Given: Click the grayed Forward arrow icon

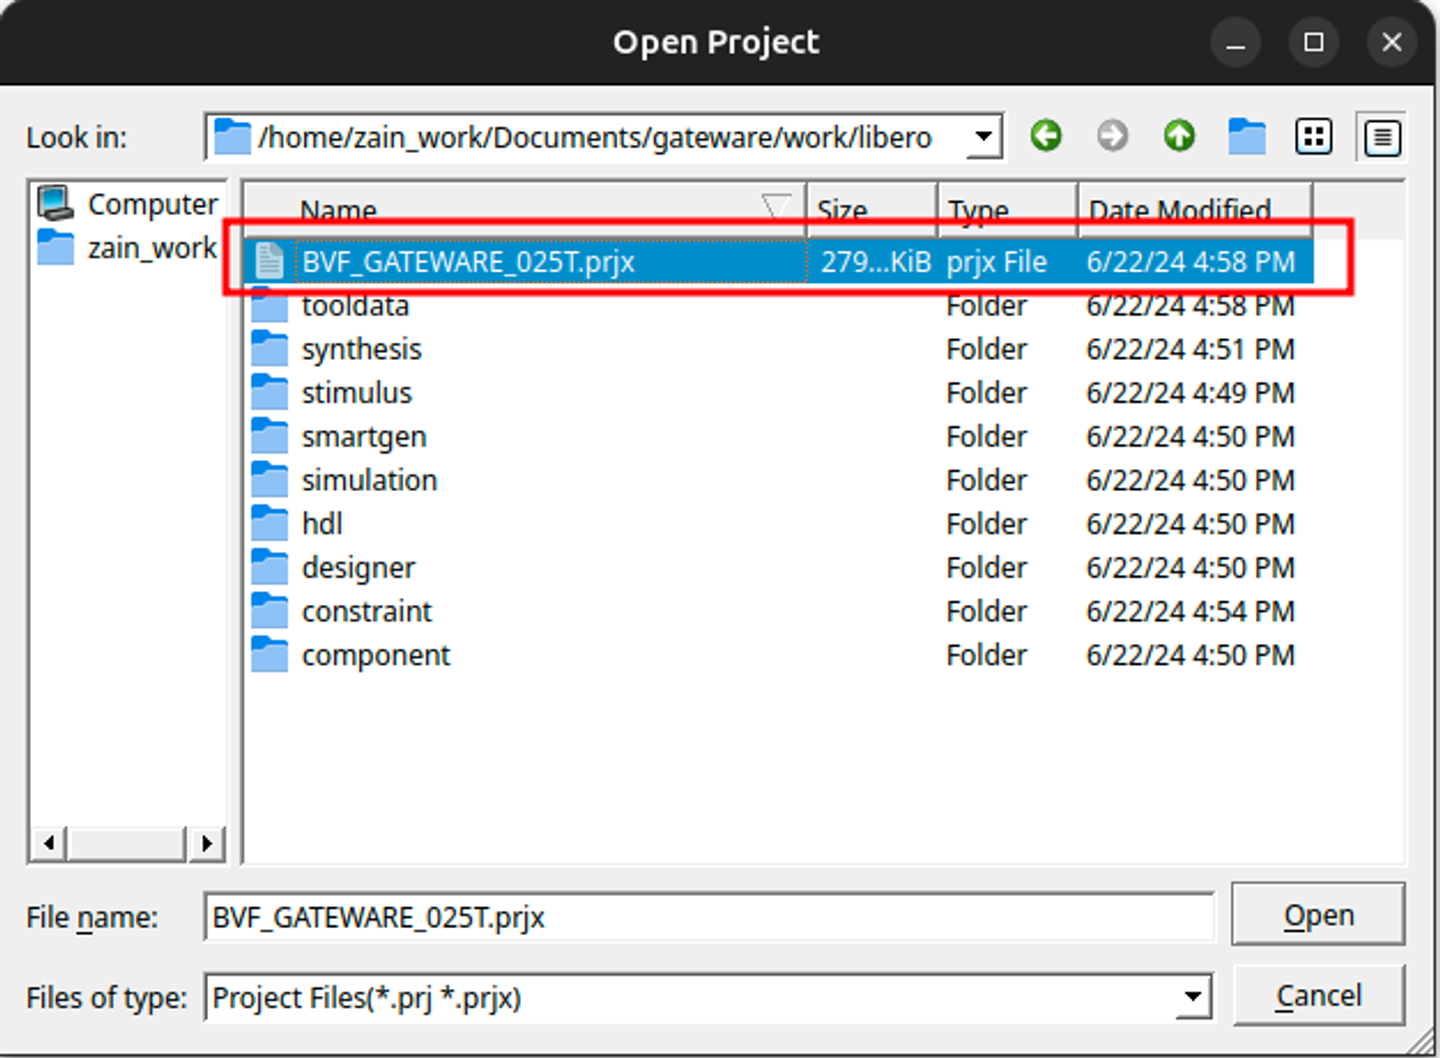Looking at the screenshot, I should [x=1112, y=135].
